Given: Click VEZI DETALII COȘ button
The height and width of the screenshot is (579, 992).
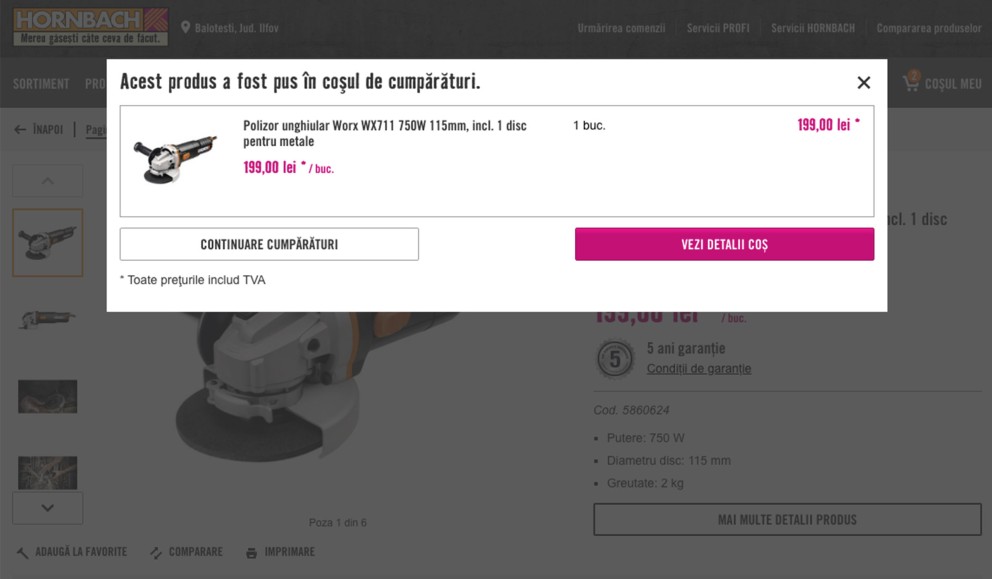Looking at the screenshot, I should 724,244.
